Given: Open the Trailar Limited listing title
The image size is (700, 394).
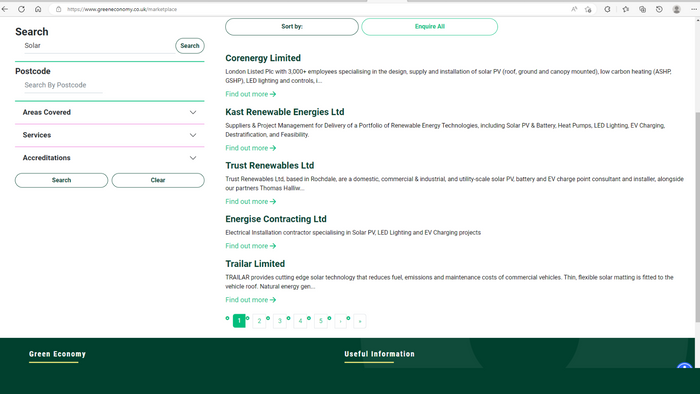Looking at the screenshot, I should 255,264.
